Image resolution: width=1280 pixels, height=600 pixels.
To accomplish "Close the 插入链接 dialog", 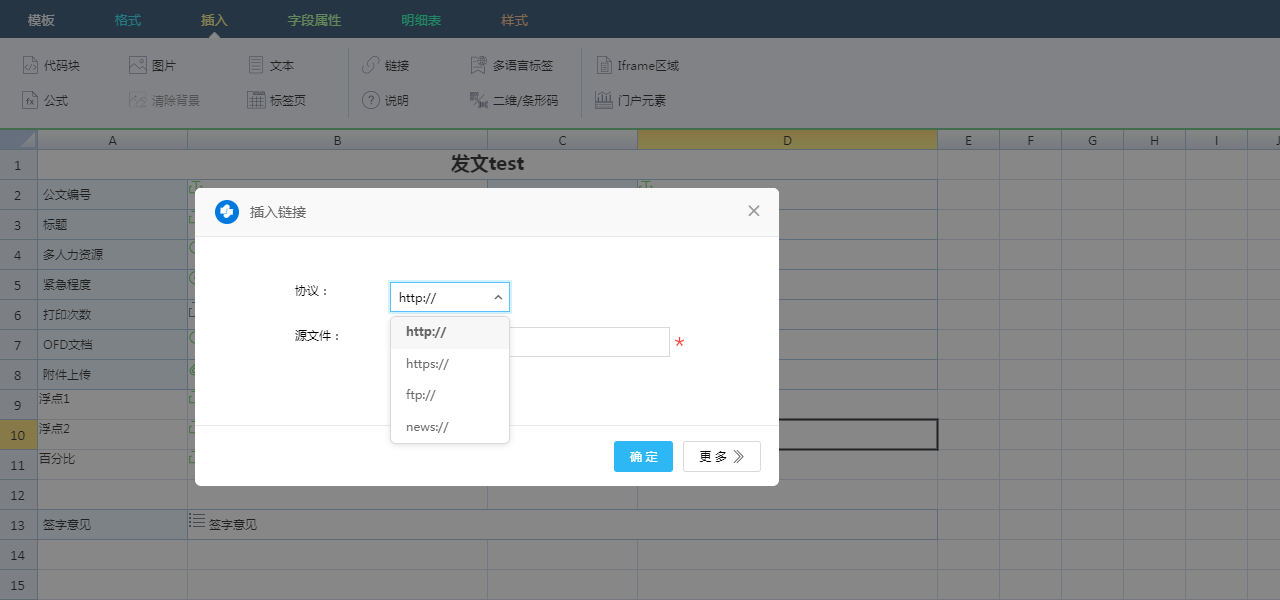I will pos(754,211).
